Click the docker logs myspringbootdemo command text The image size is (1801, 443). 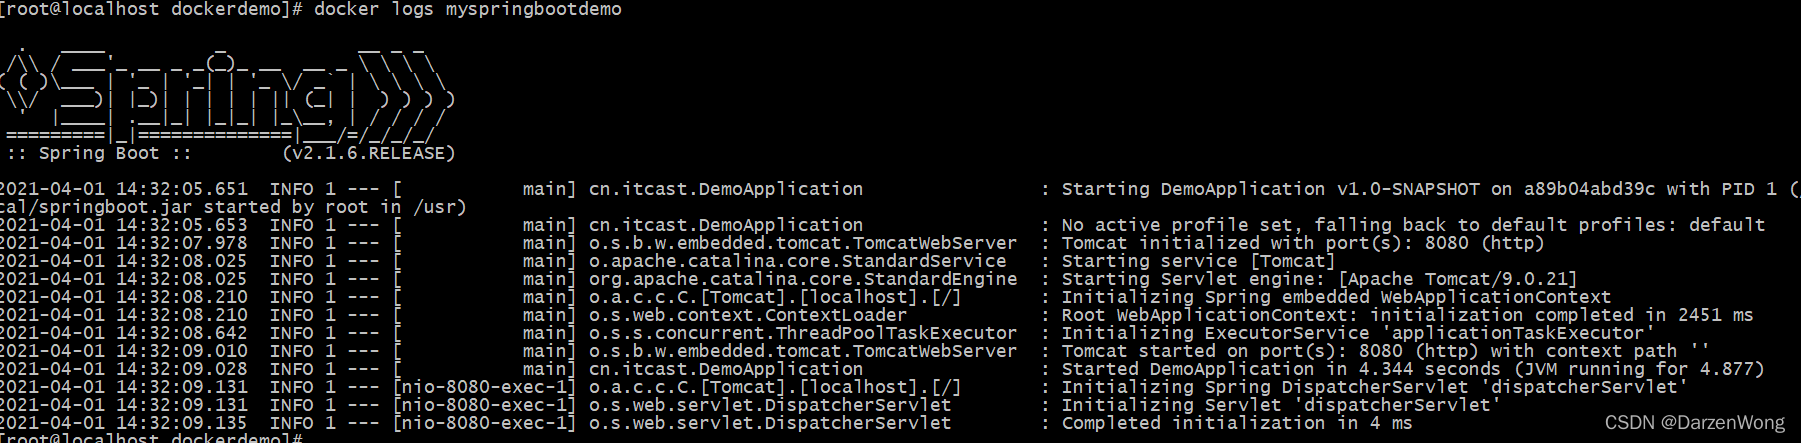(x=468, y=9)
